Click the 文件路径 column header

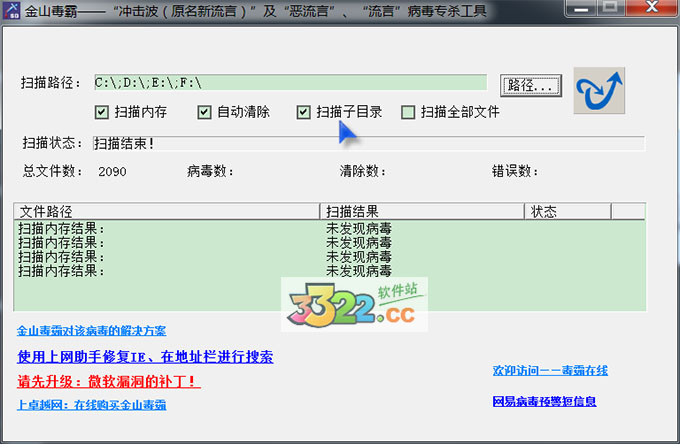167,212
